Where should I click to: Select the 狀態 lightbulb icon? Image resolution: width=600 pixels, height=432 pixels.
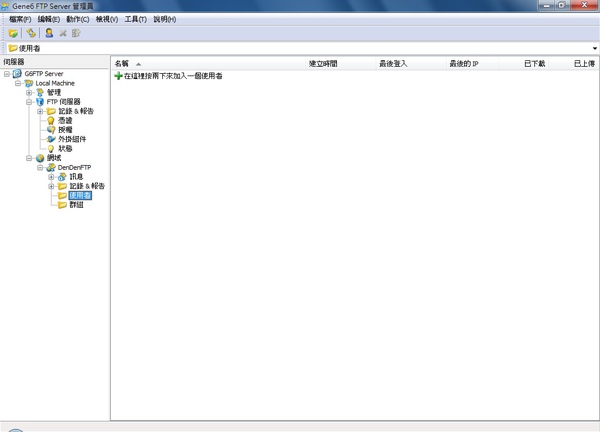coord(51,148)
